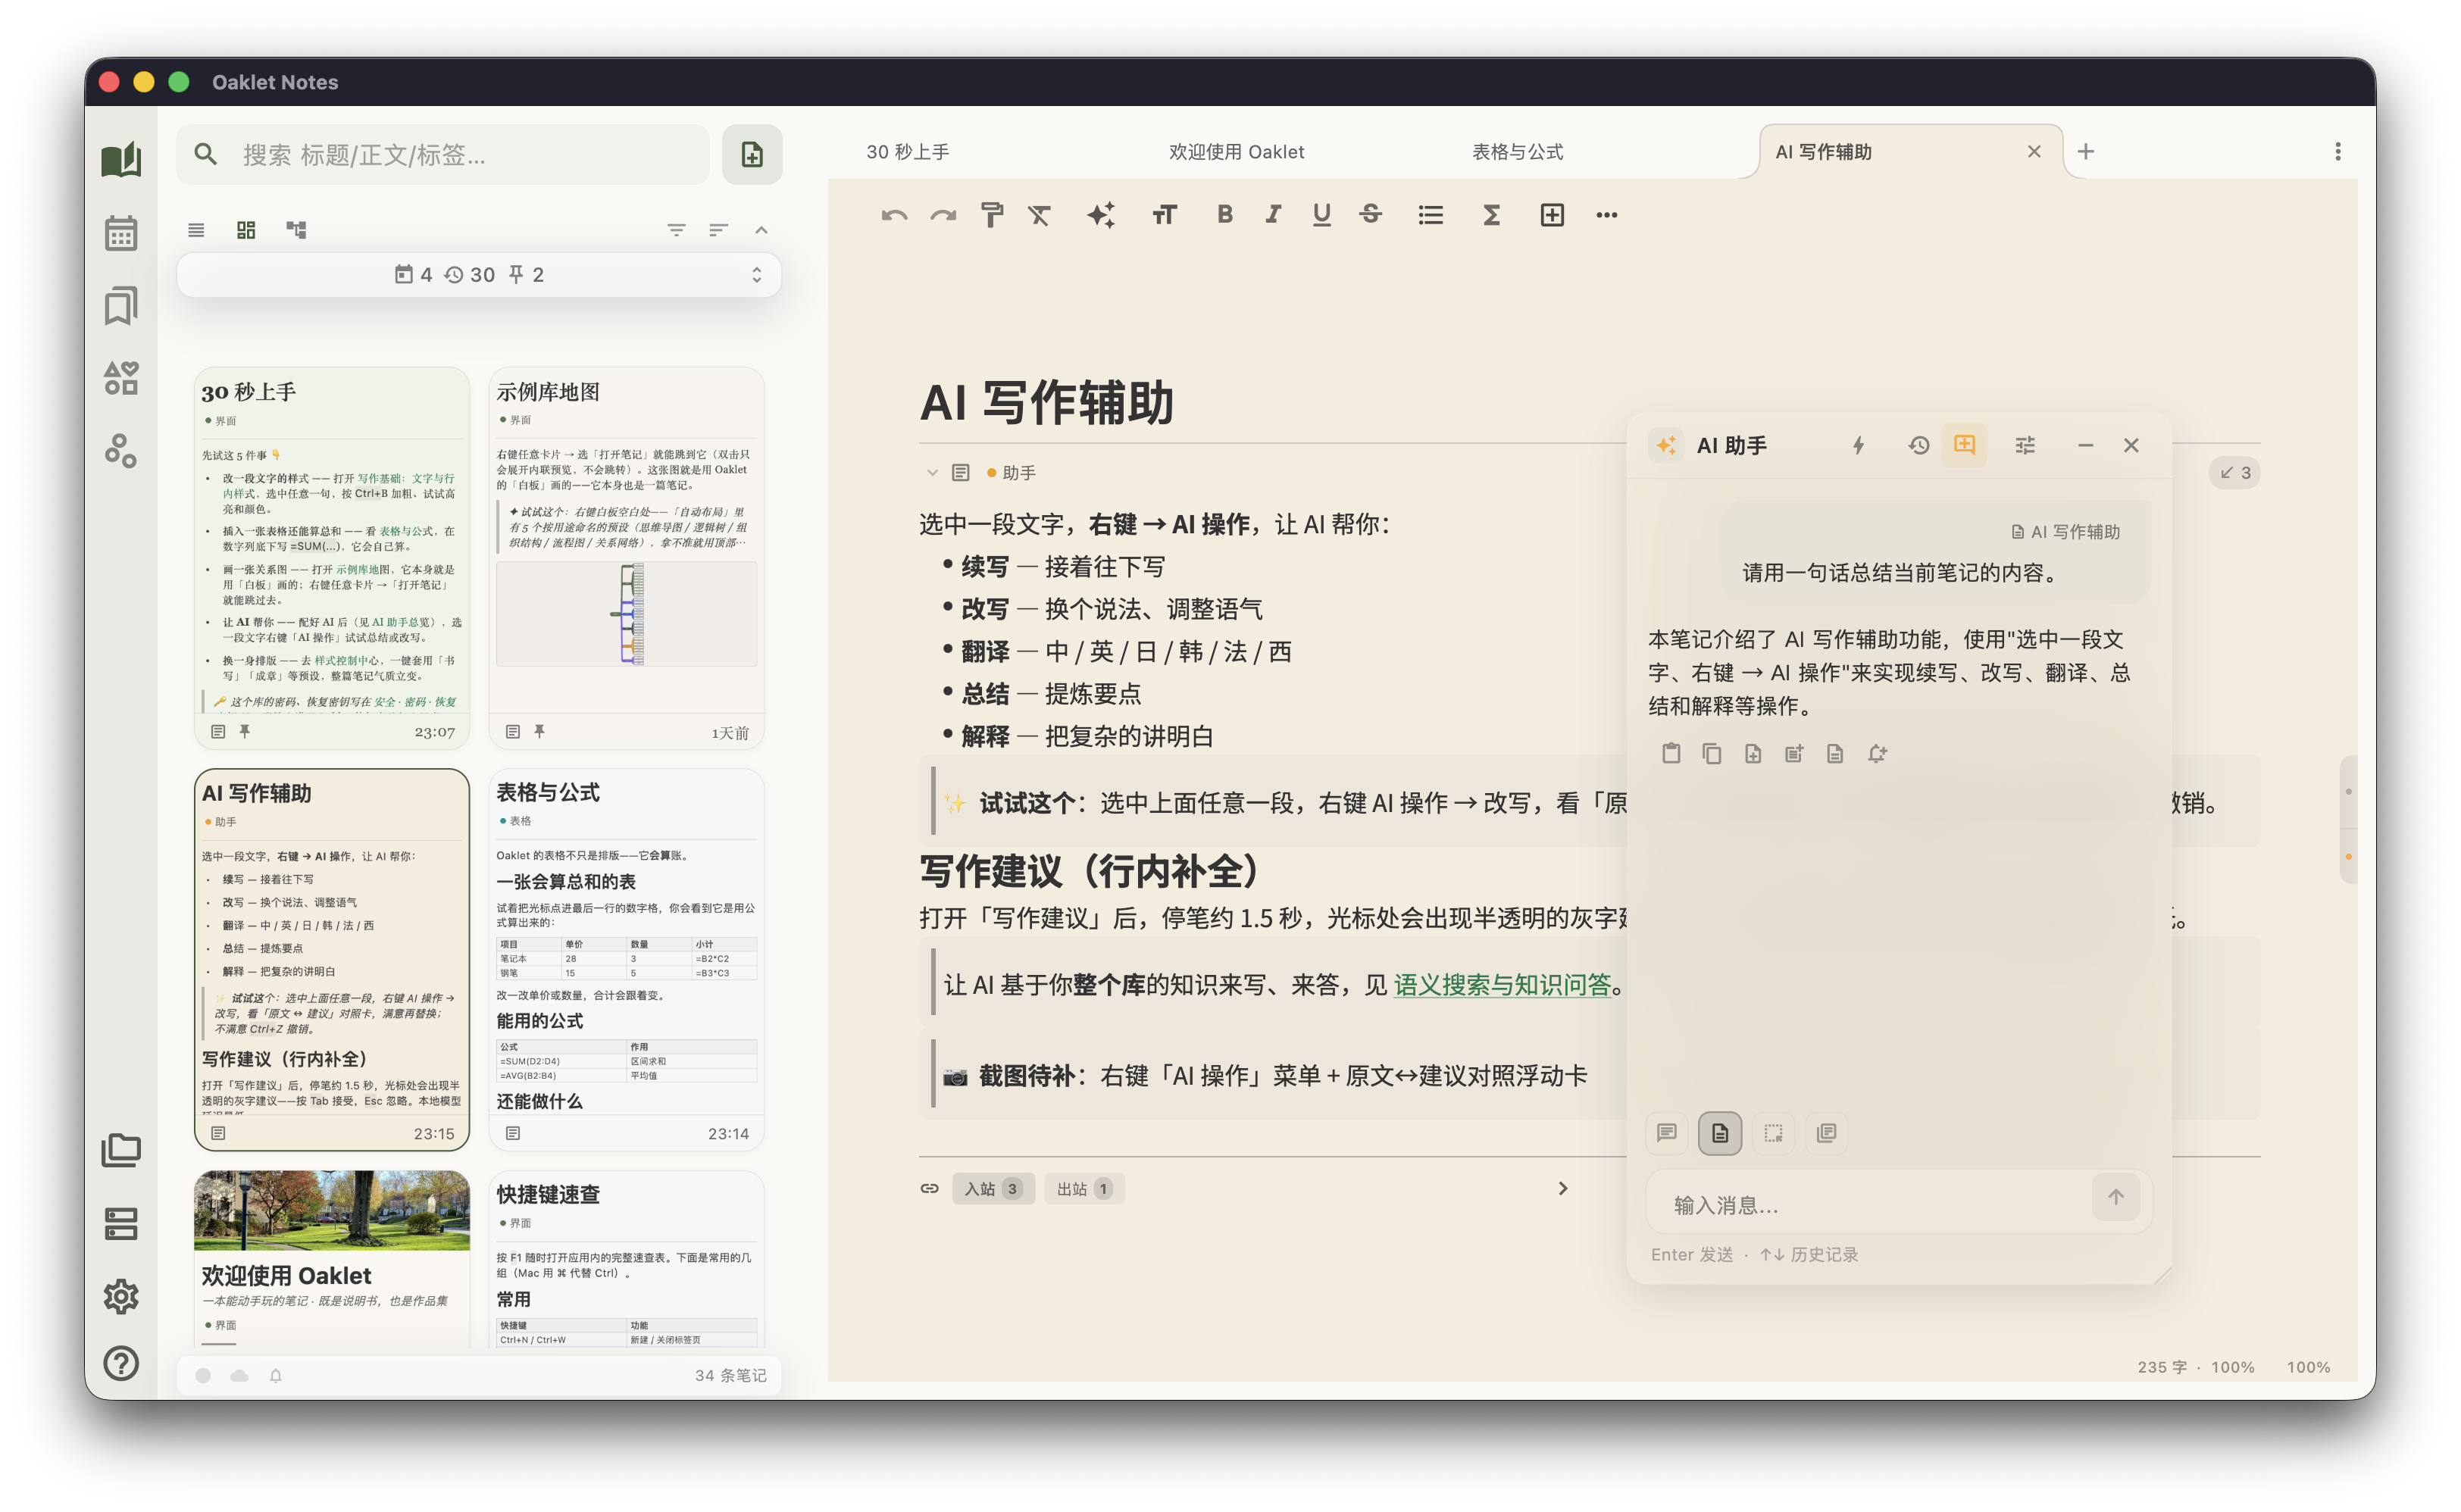Screen dimensions: 2461x1512
Task: Open the 示例库地图 note card
Action: click(x=626, y=558)
